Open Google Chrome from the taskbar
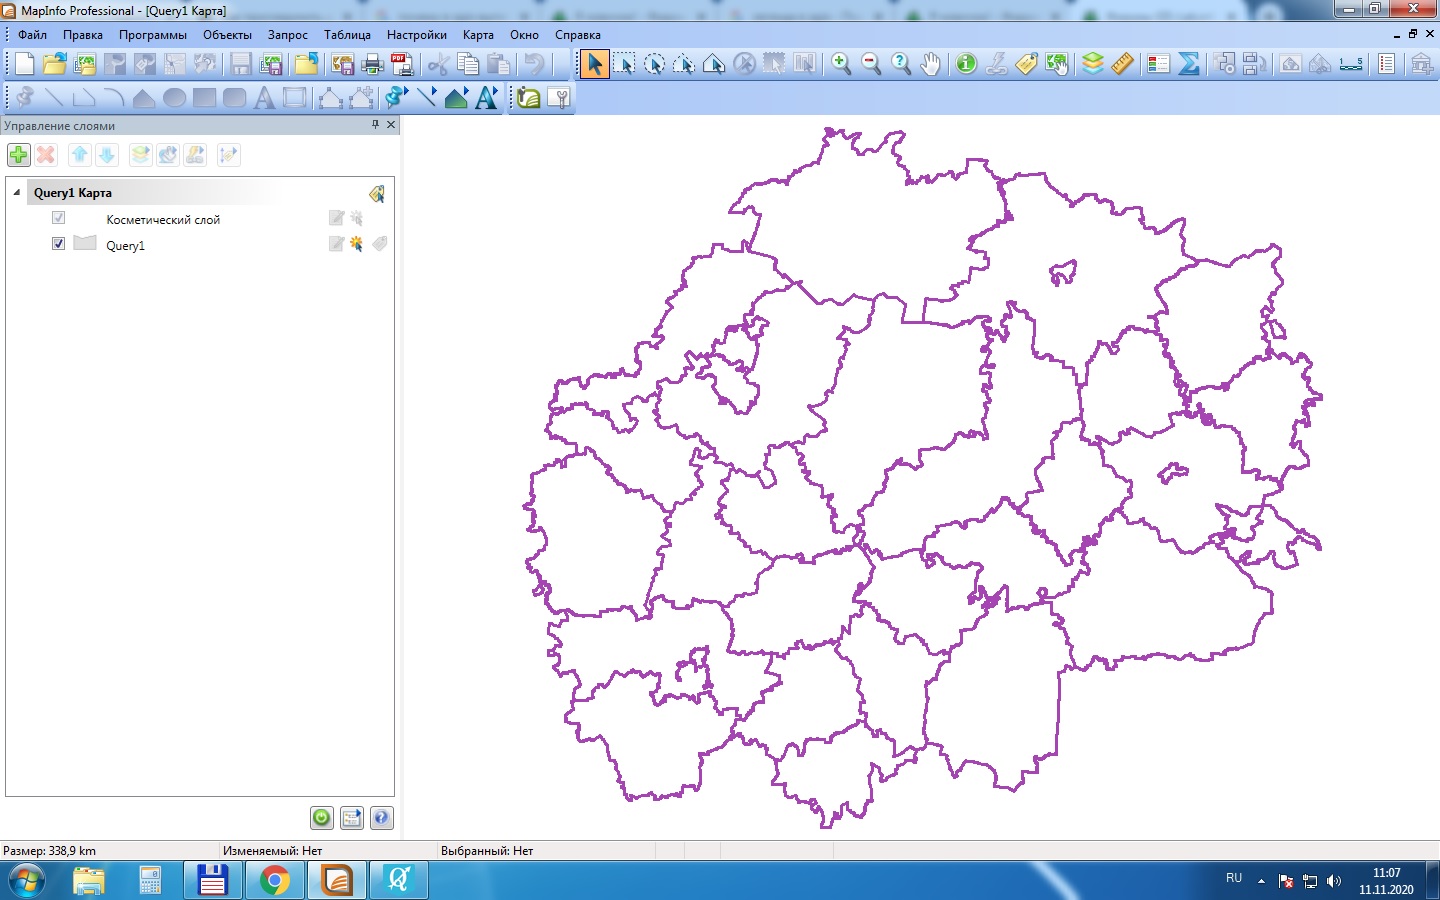Viewport: 1440px width, 900px height. 274,880
